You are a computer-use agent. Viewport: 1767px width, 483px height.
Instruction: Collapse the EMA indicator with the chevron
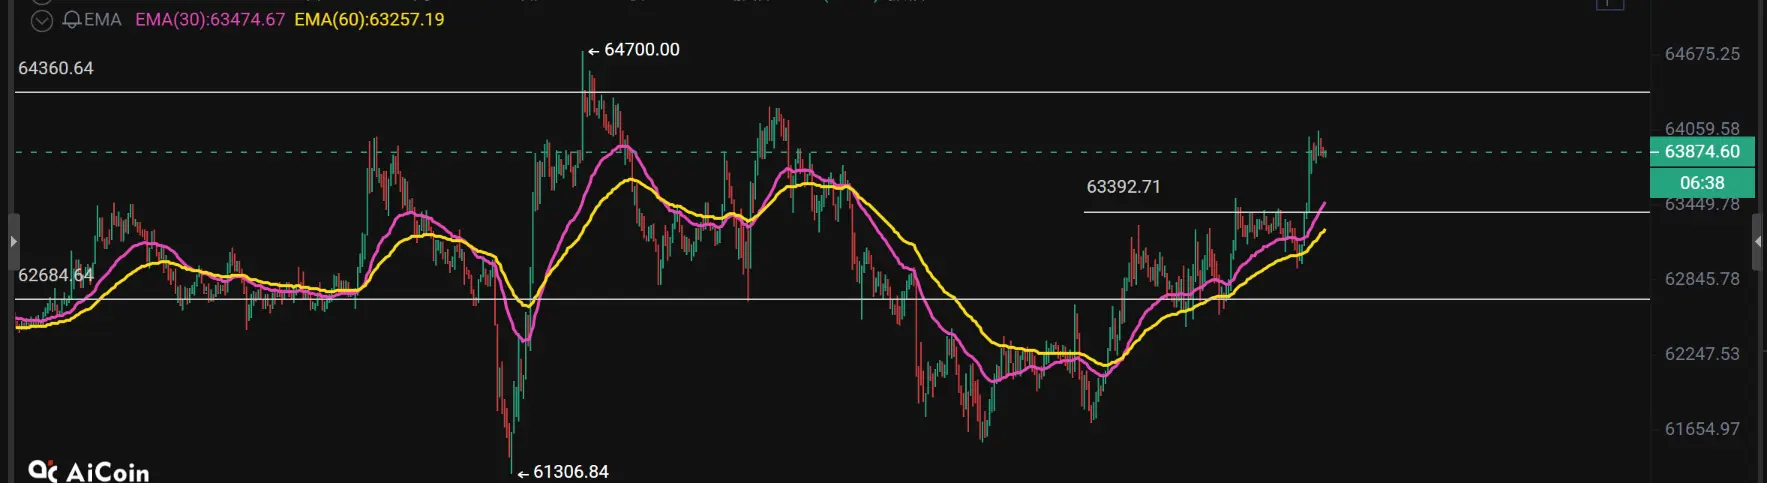click(x=41, y=20)
